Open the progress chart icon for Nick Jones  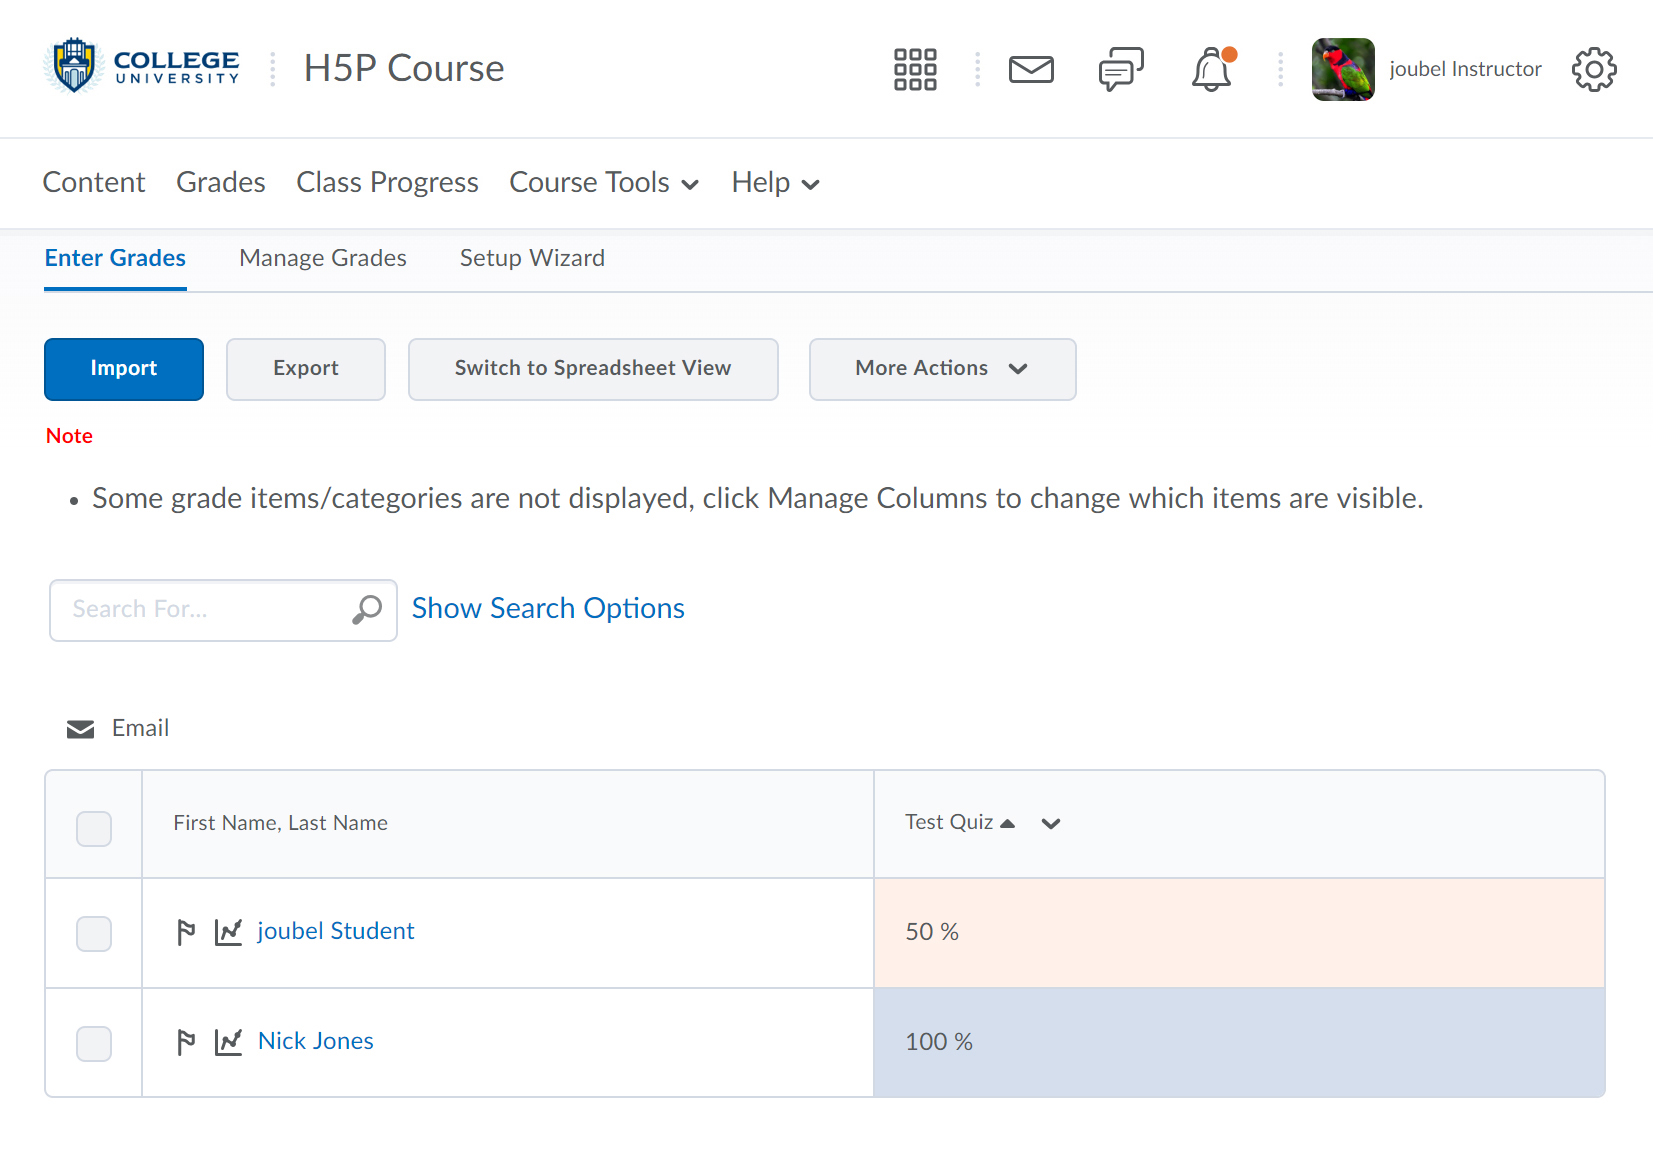point(229,1042)
